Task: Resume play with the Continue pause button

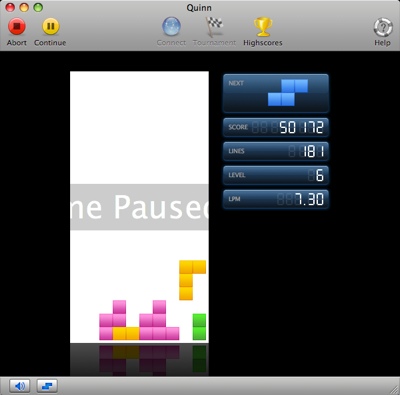Action: (x=51, y=26)
